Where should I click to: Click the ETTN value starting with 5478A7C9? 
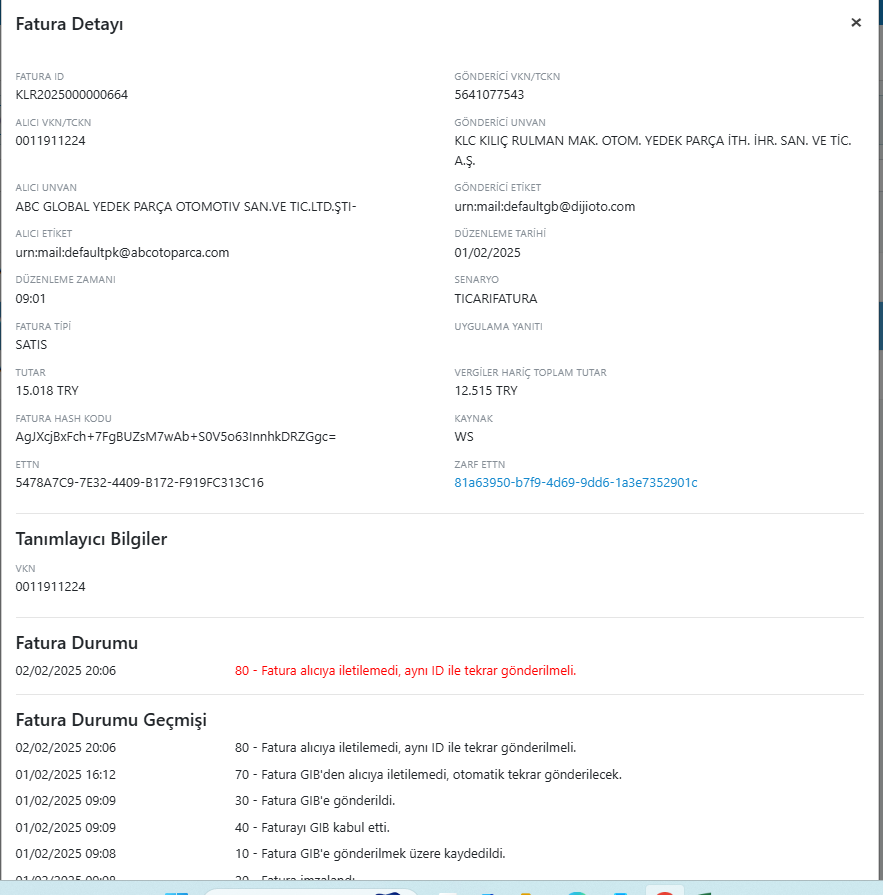[140, 483]
